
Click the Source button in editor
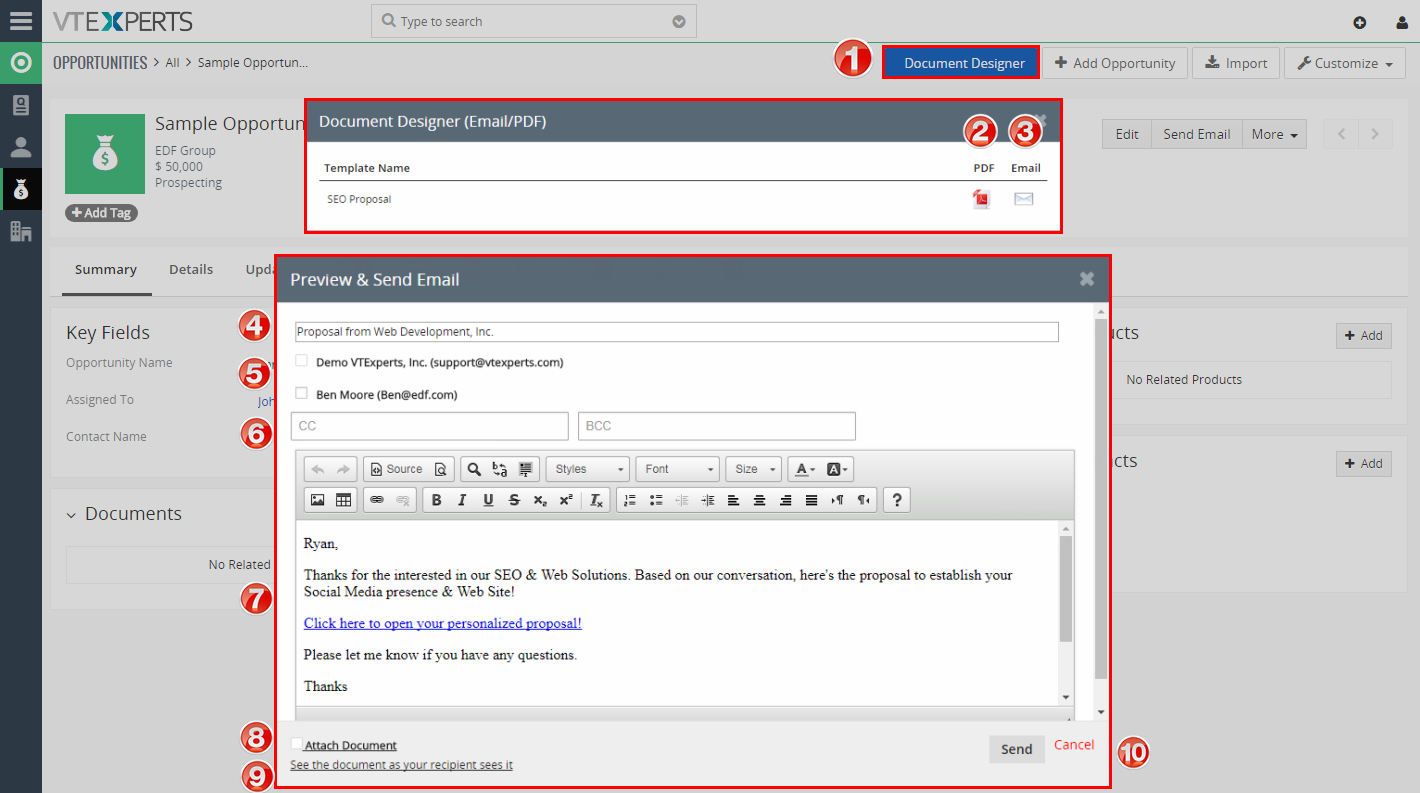click(395, 469)
